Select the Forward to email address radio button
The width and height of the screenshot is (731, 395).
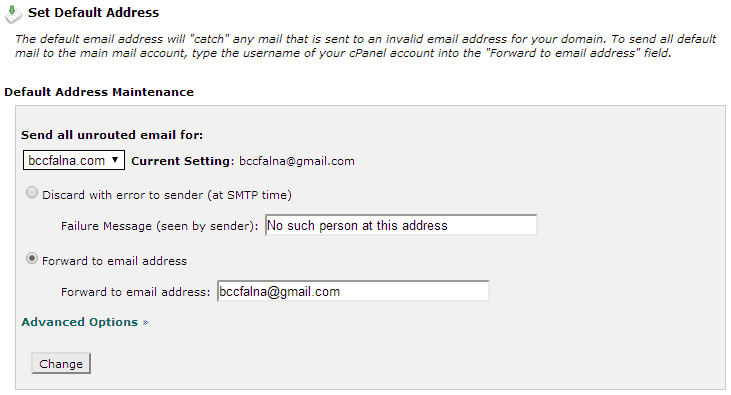[32, 258]
